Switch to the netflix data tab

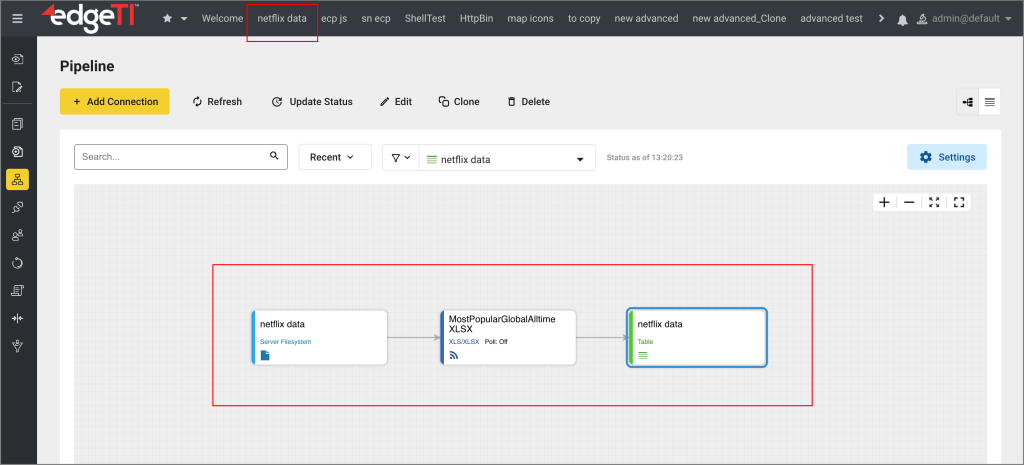[282, 19]
